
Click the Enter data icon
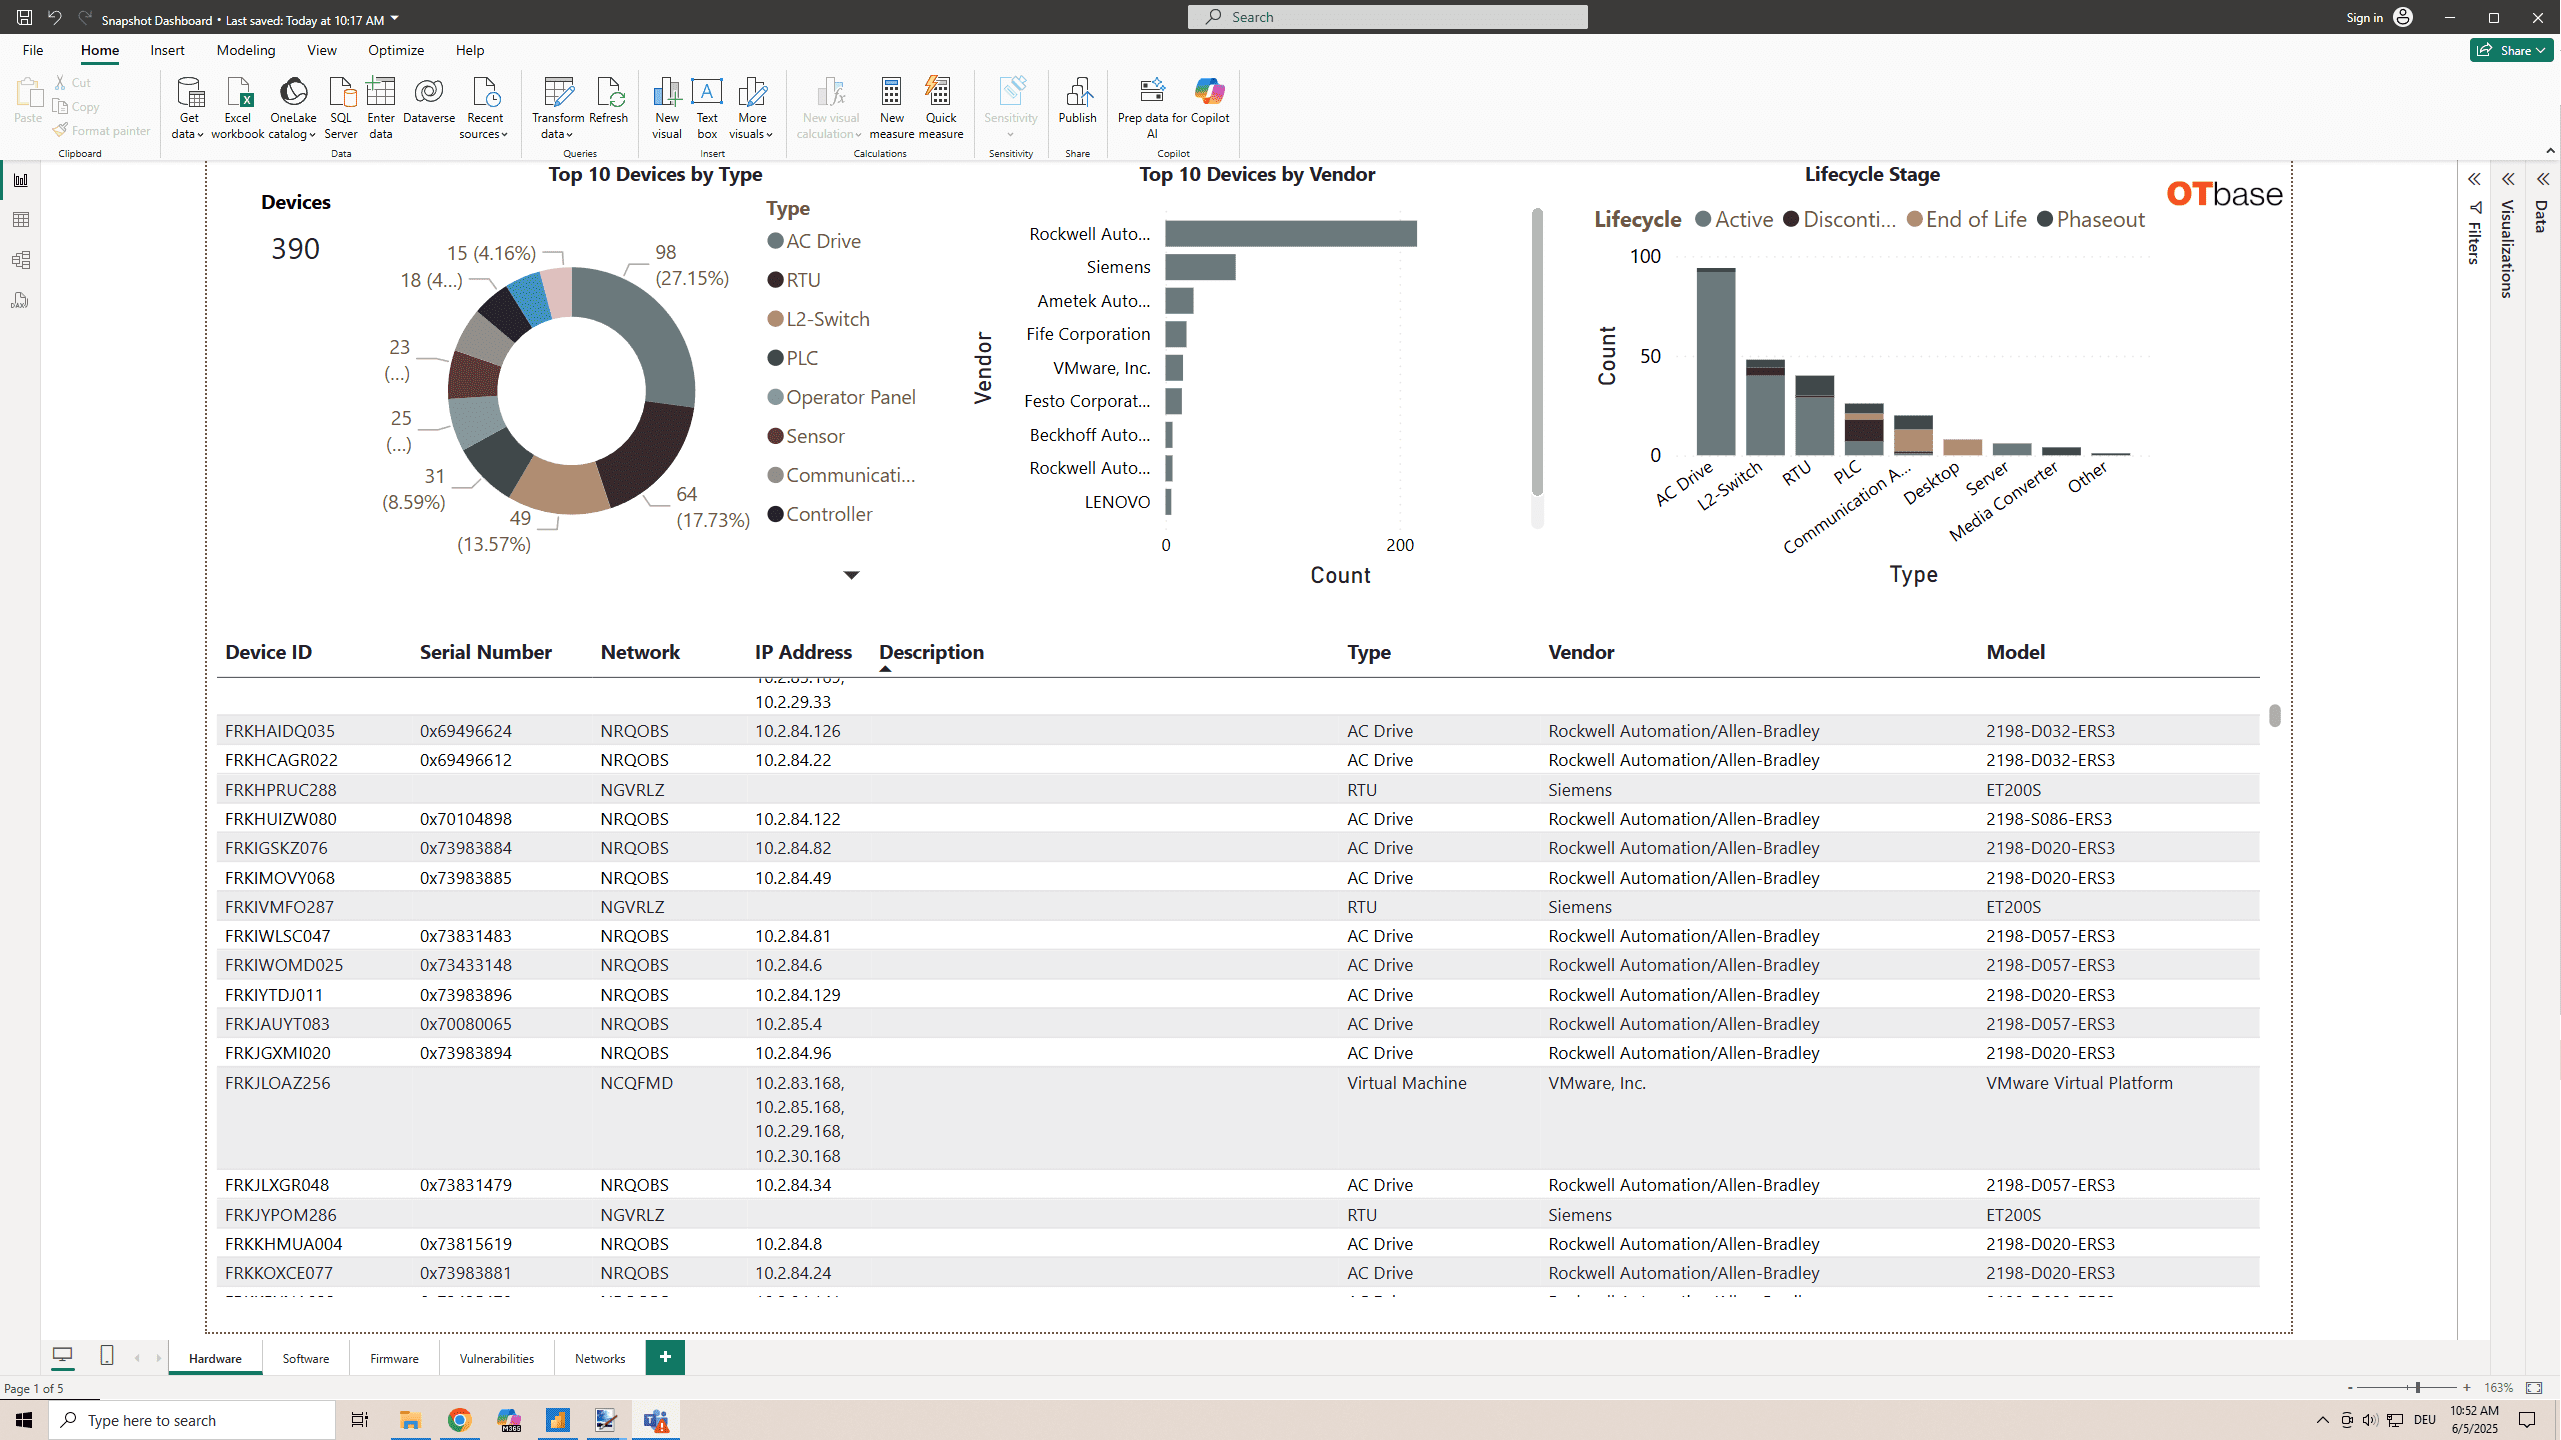381,108
